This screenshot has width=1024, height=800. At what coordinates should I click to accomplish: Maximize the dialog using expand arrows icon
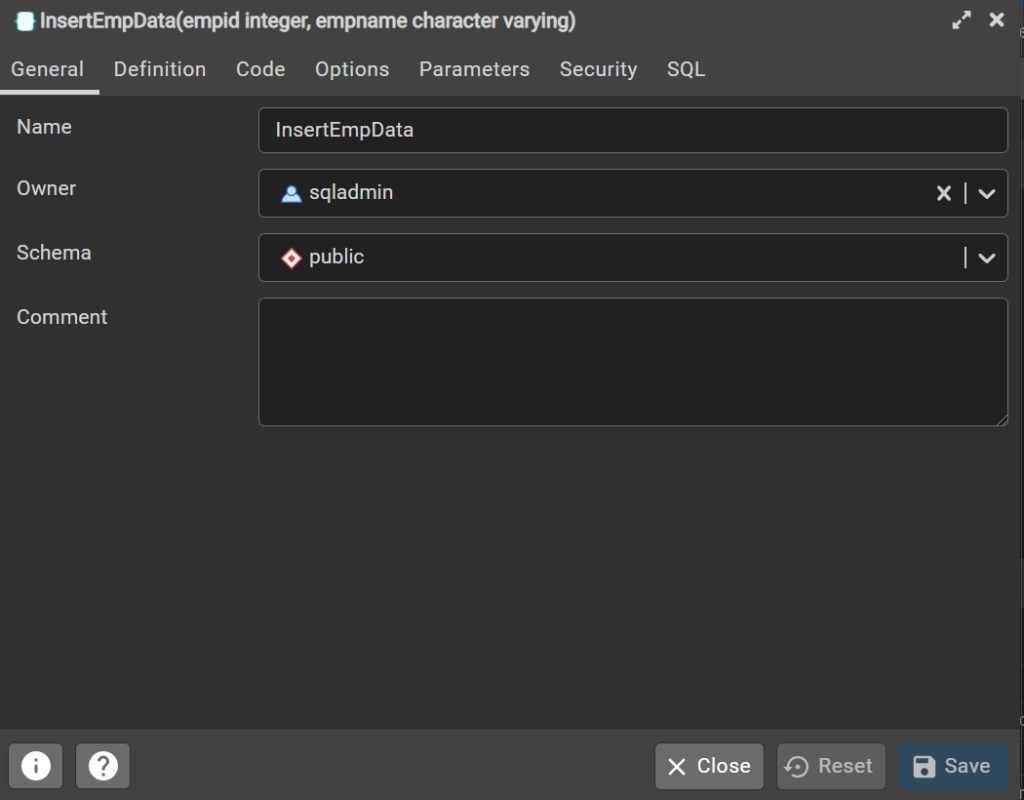point(961,20)
